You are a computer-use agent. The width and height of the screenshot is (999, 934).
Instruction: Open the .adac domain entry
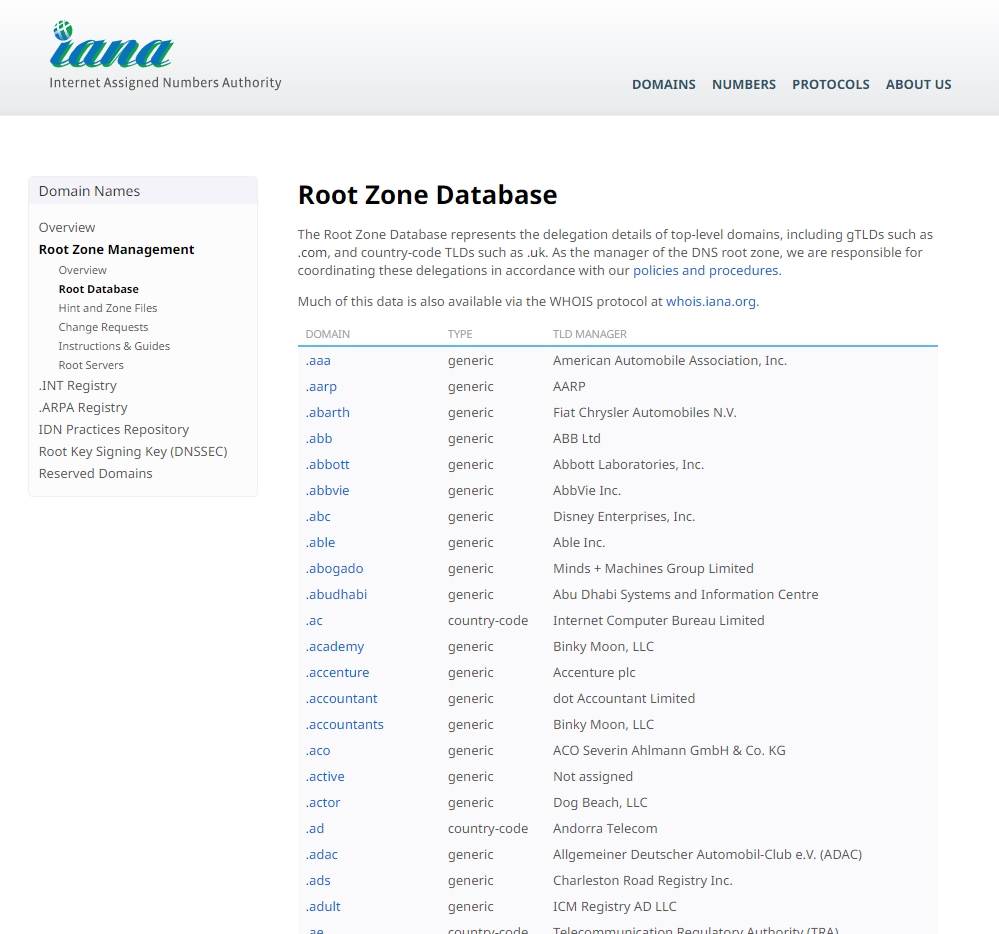point(322,855)
